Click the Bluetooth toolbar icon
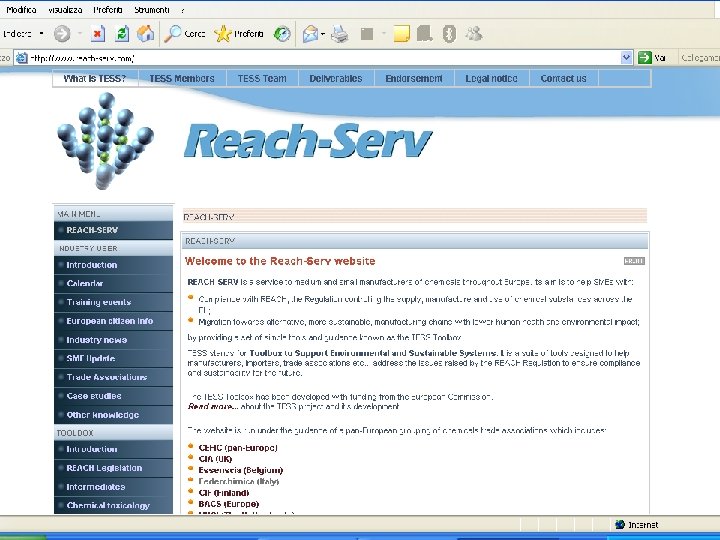Screen dimensions: 720x540 450,34
